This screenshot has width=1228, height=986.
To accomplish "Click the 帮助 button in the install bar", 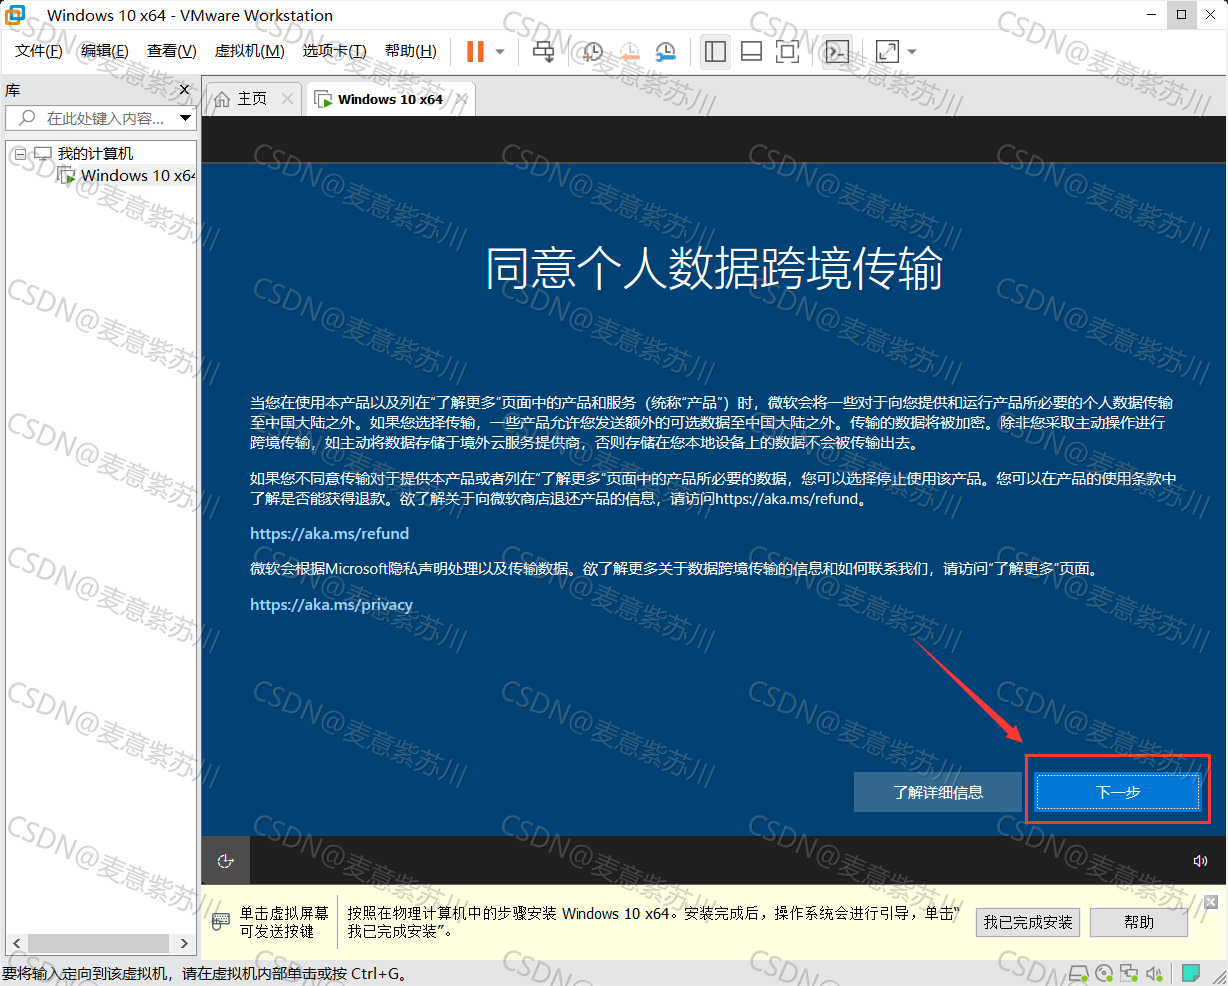I will pyautogui.click(x=1139, y=922).
